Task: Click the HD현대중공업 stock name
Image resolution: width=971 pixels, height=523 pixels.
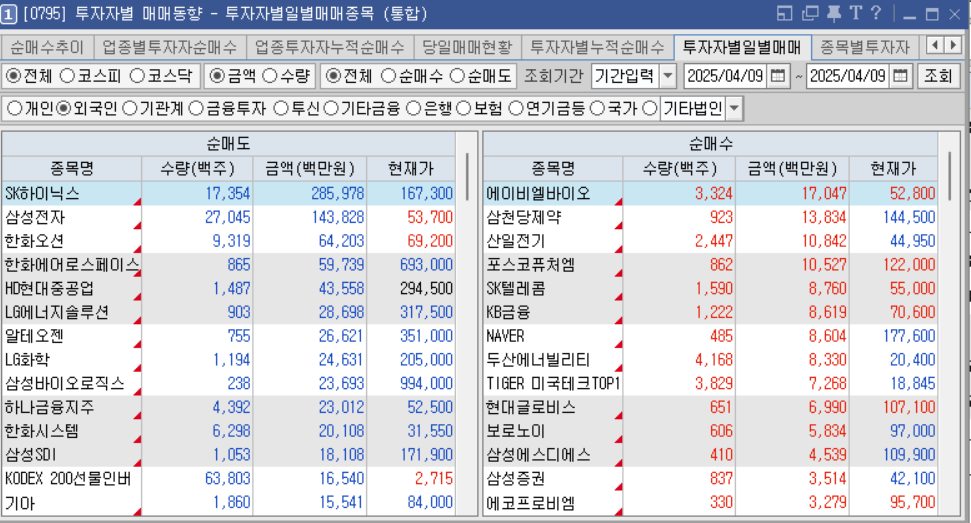Action: pos(50,288)
